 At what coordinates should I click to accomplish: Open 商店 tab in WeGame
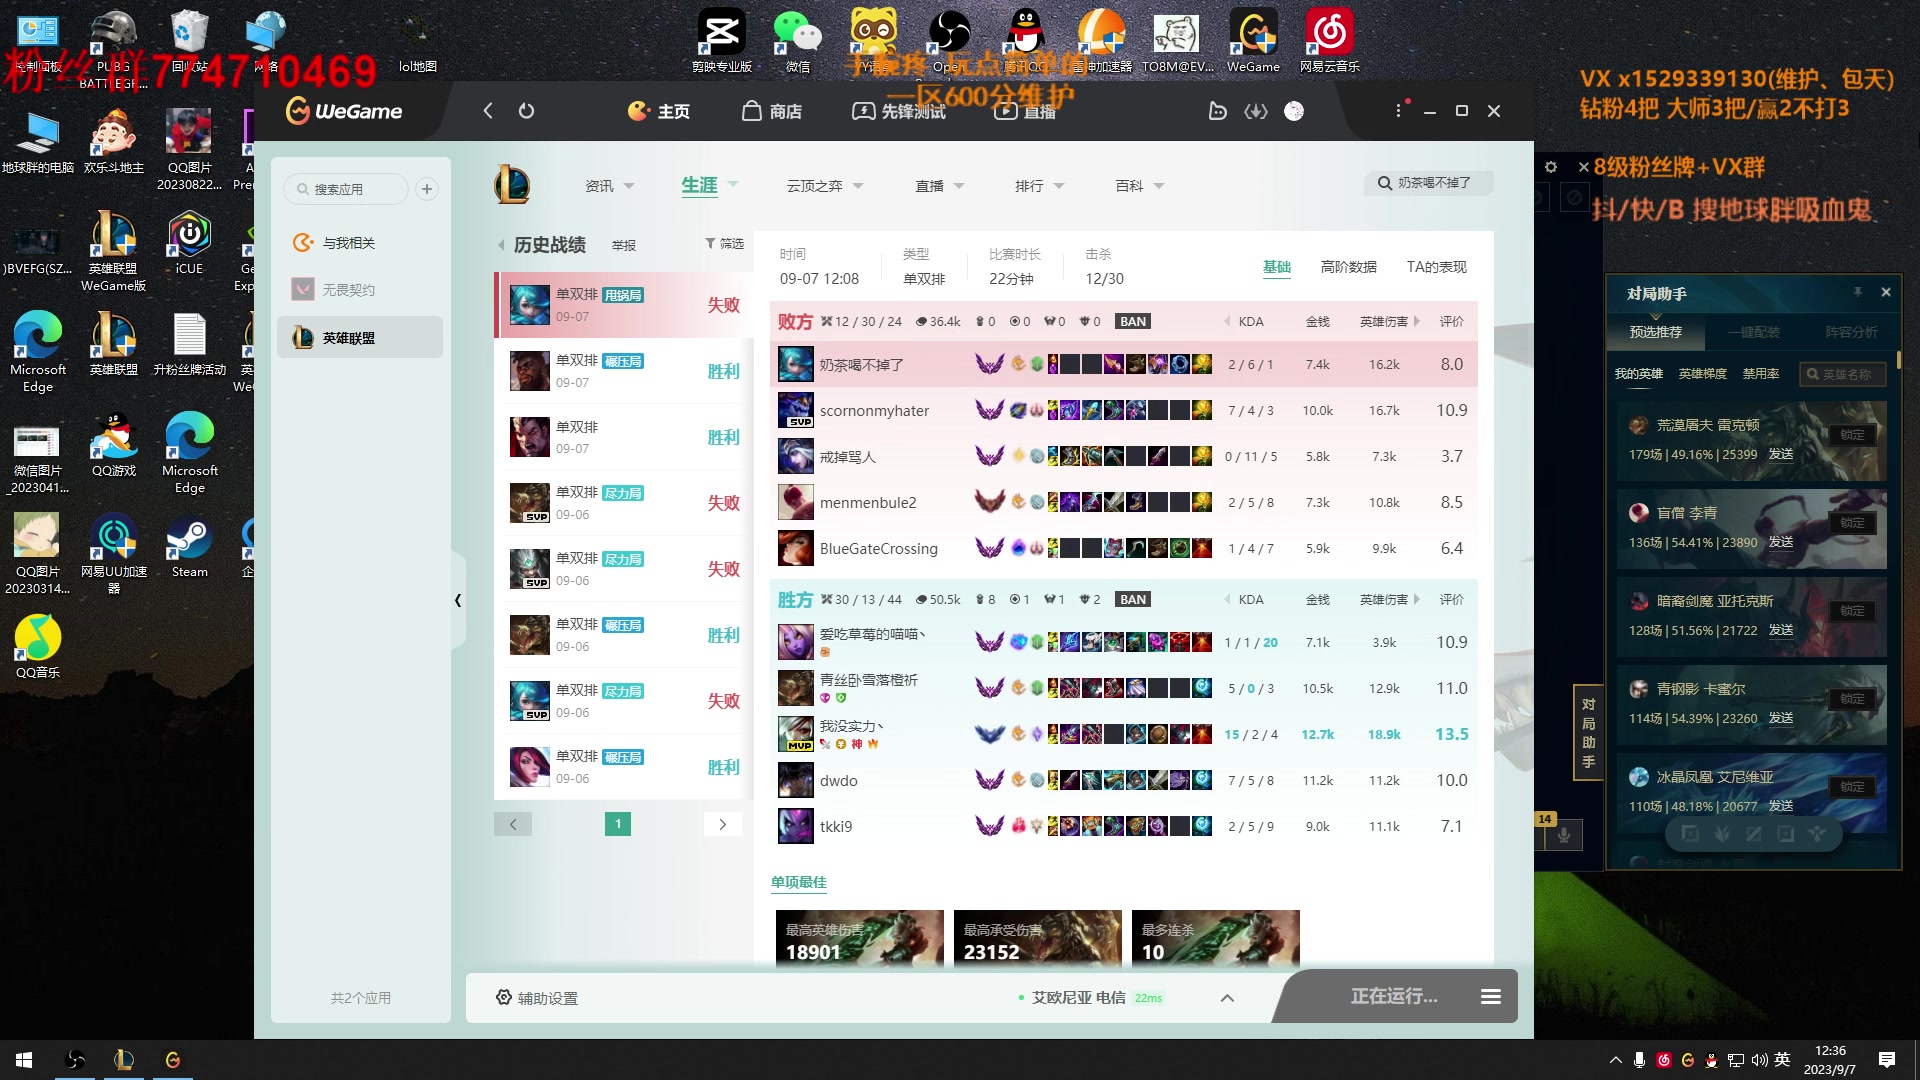coord(772,111)
